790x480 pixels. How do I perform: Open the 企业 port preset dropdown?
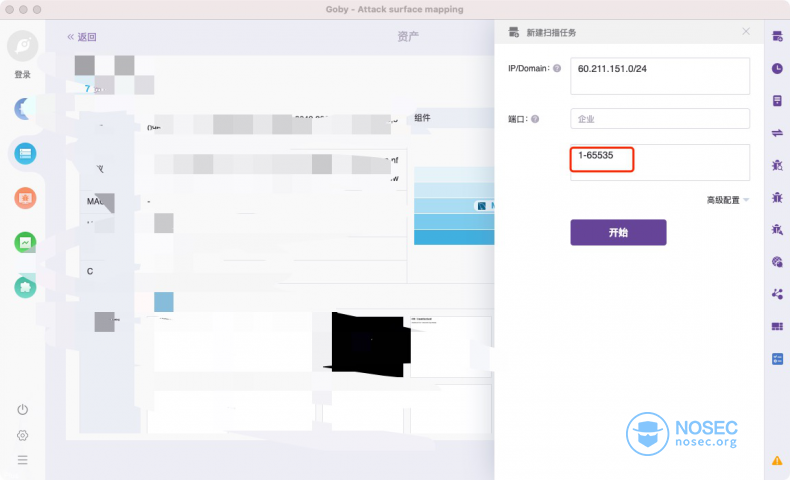(660, 119)
